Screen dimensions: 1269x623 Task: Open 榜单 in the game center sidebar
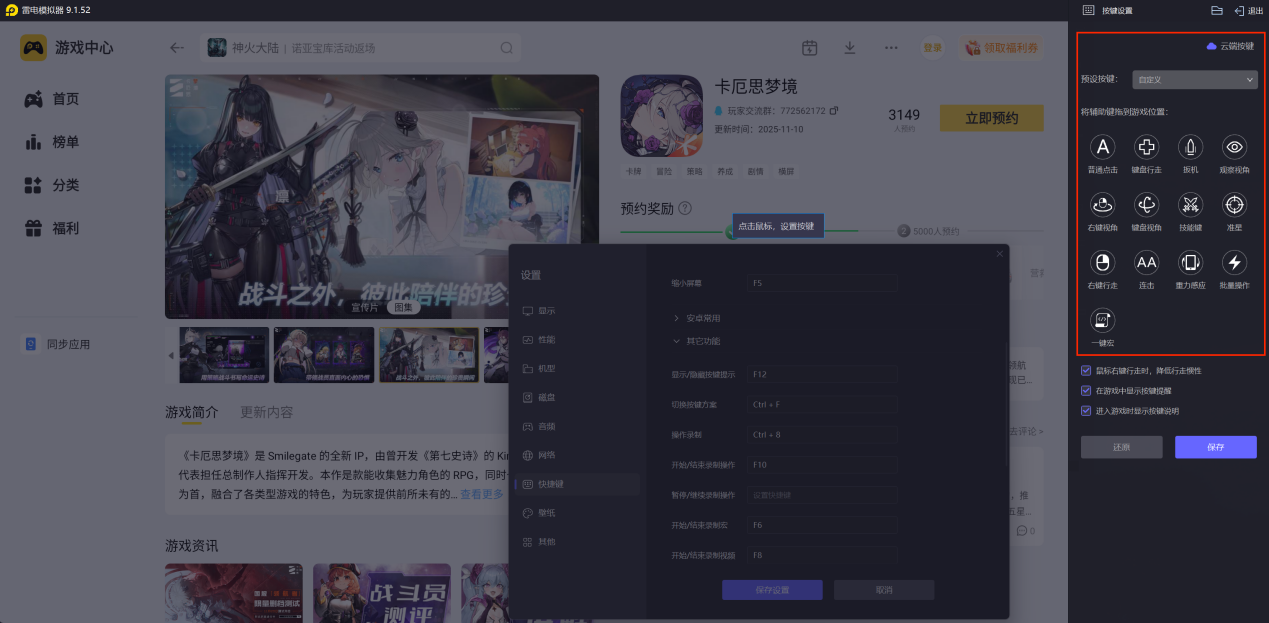[x=53, y=142]
